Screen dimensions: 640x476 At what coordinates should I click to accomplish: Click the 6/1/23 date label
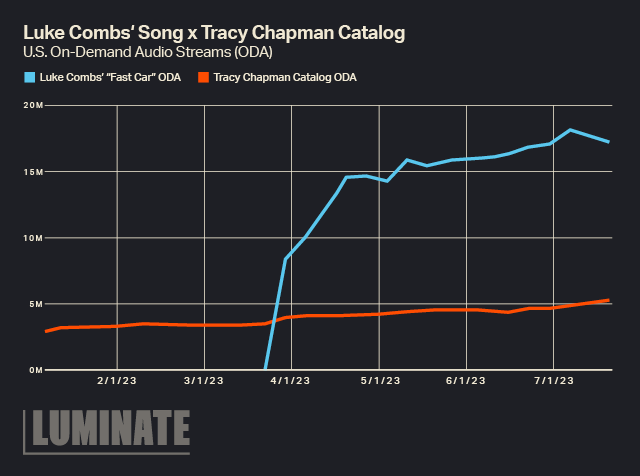point(465,381)
